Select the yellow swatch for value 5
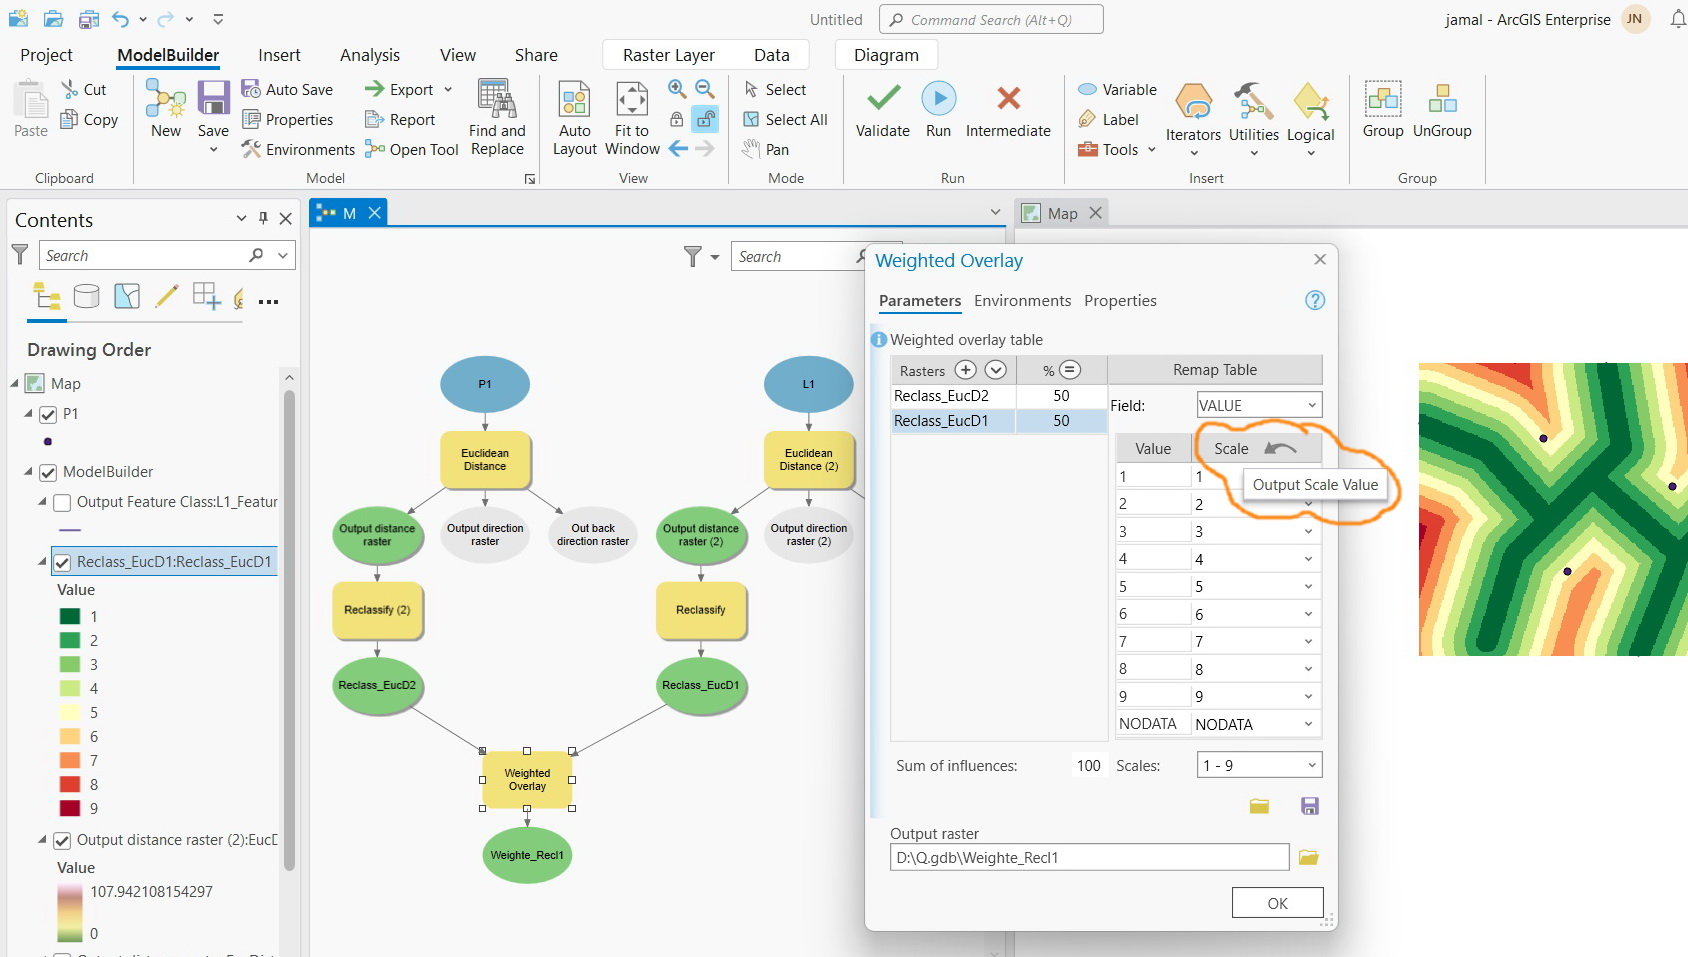The image size is (1688, 957). (x=71, y=712)
